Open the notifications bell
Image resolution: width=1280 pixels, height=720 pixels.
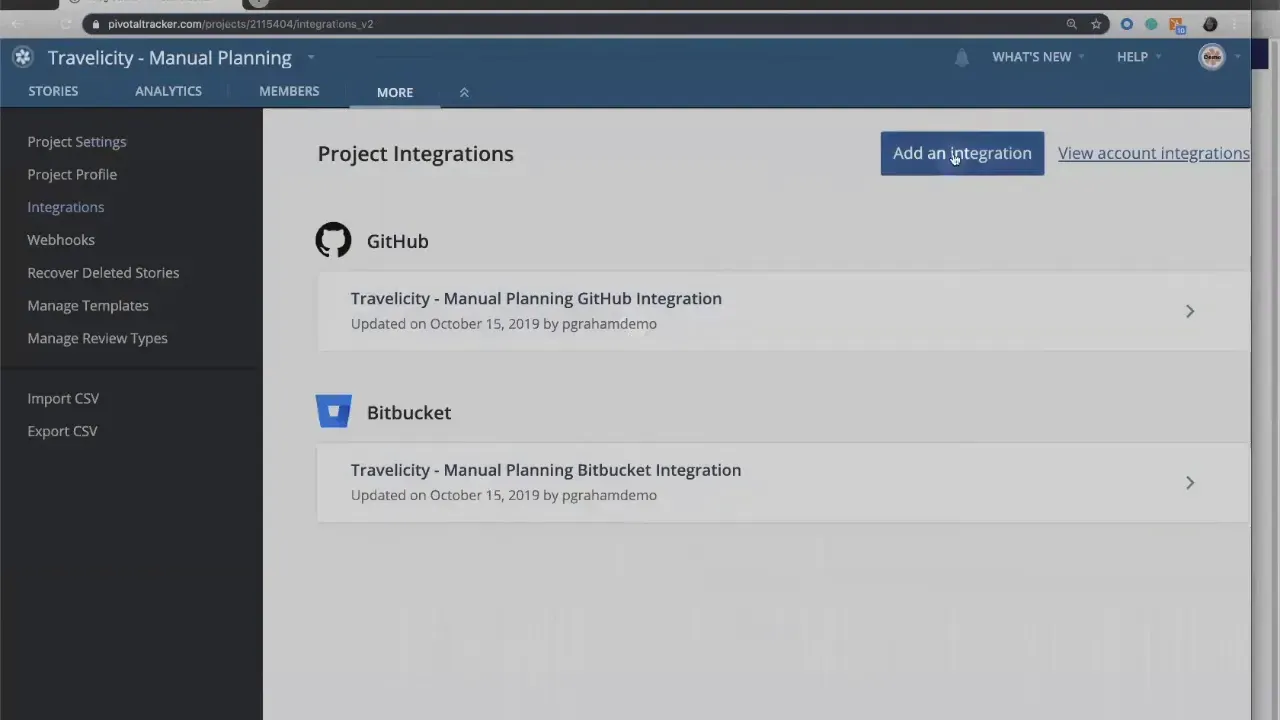point(961,57)
